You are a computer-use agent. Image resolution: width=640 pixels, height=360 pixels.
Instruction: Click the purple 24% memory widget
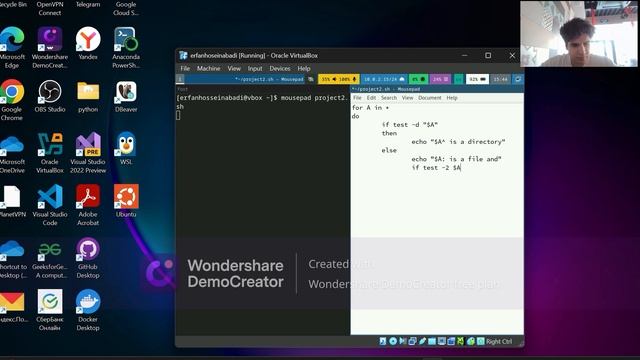[x=440, y=79]
